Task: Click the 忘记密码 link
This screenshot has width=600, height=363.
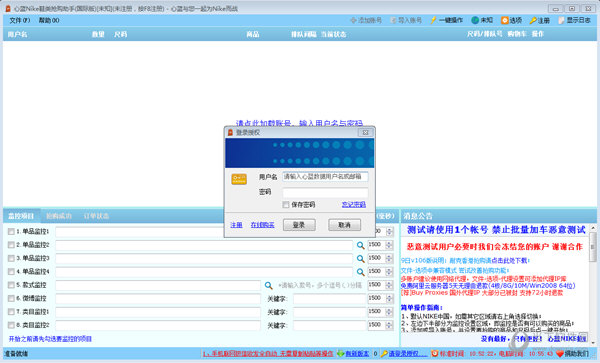Action: (354, 205)
